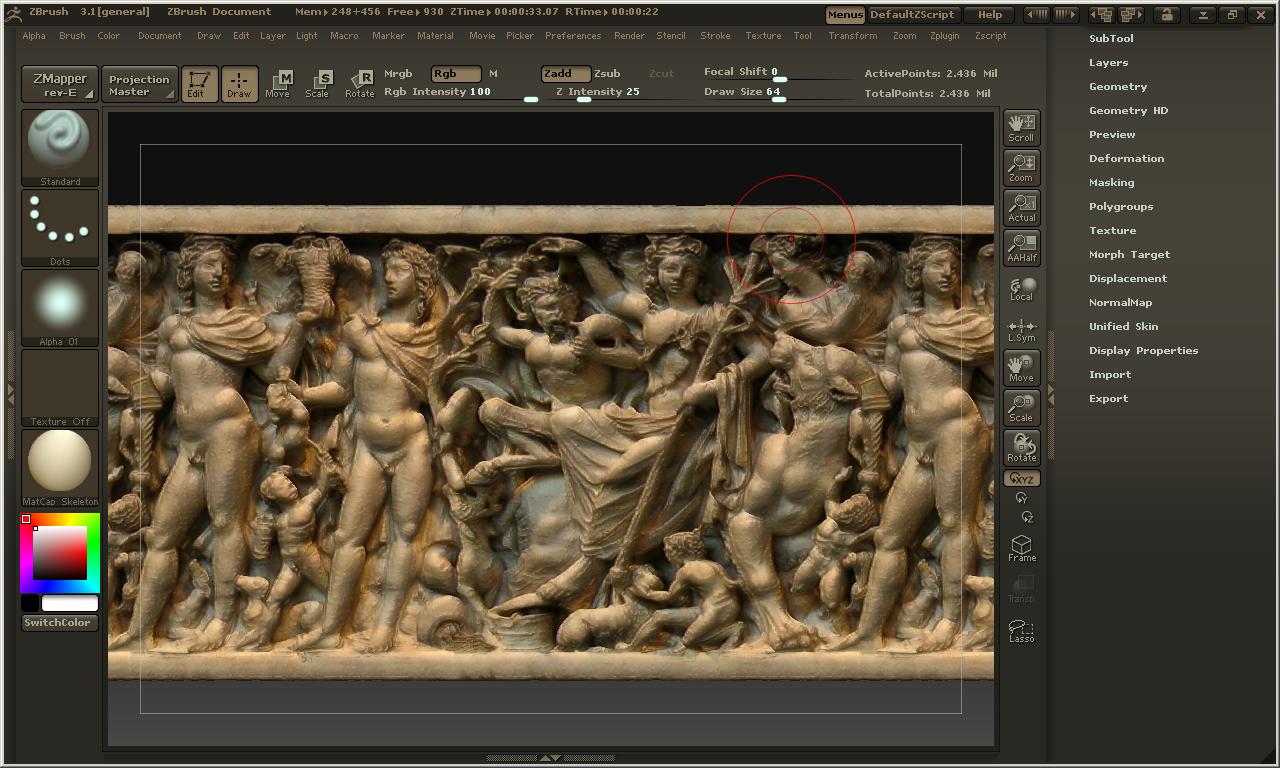Viewport: 1280px width, 768px height.
Task: Select the Rotate tool in top shelf
Action: click(360, 84)
